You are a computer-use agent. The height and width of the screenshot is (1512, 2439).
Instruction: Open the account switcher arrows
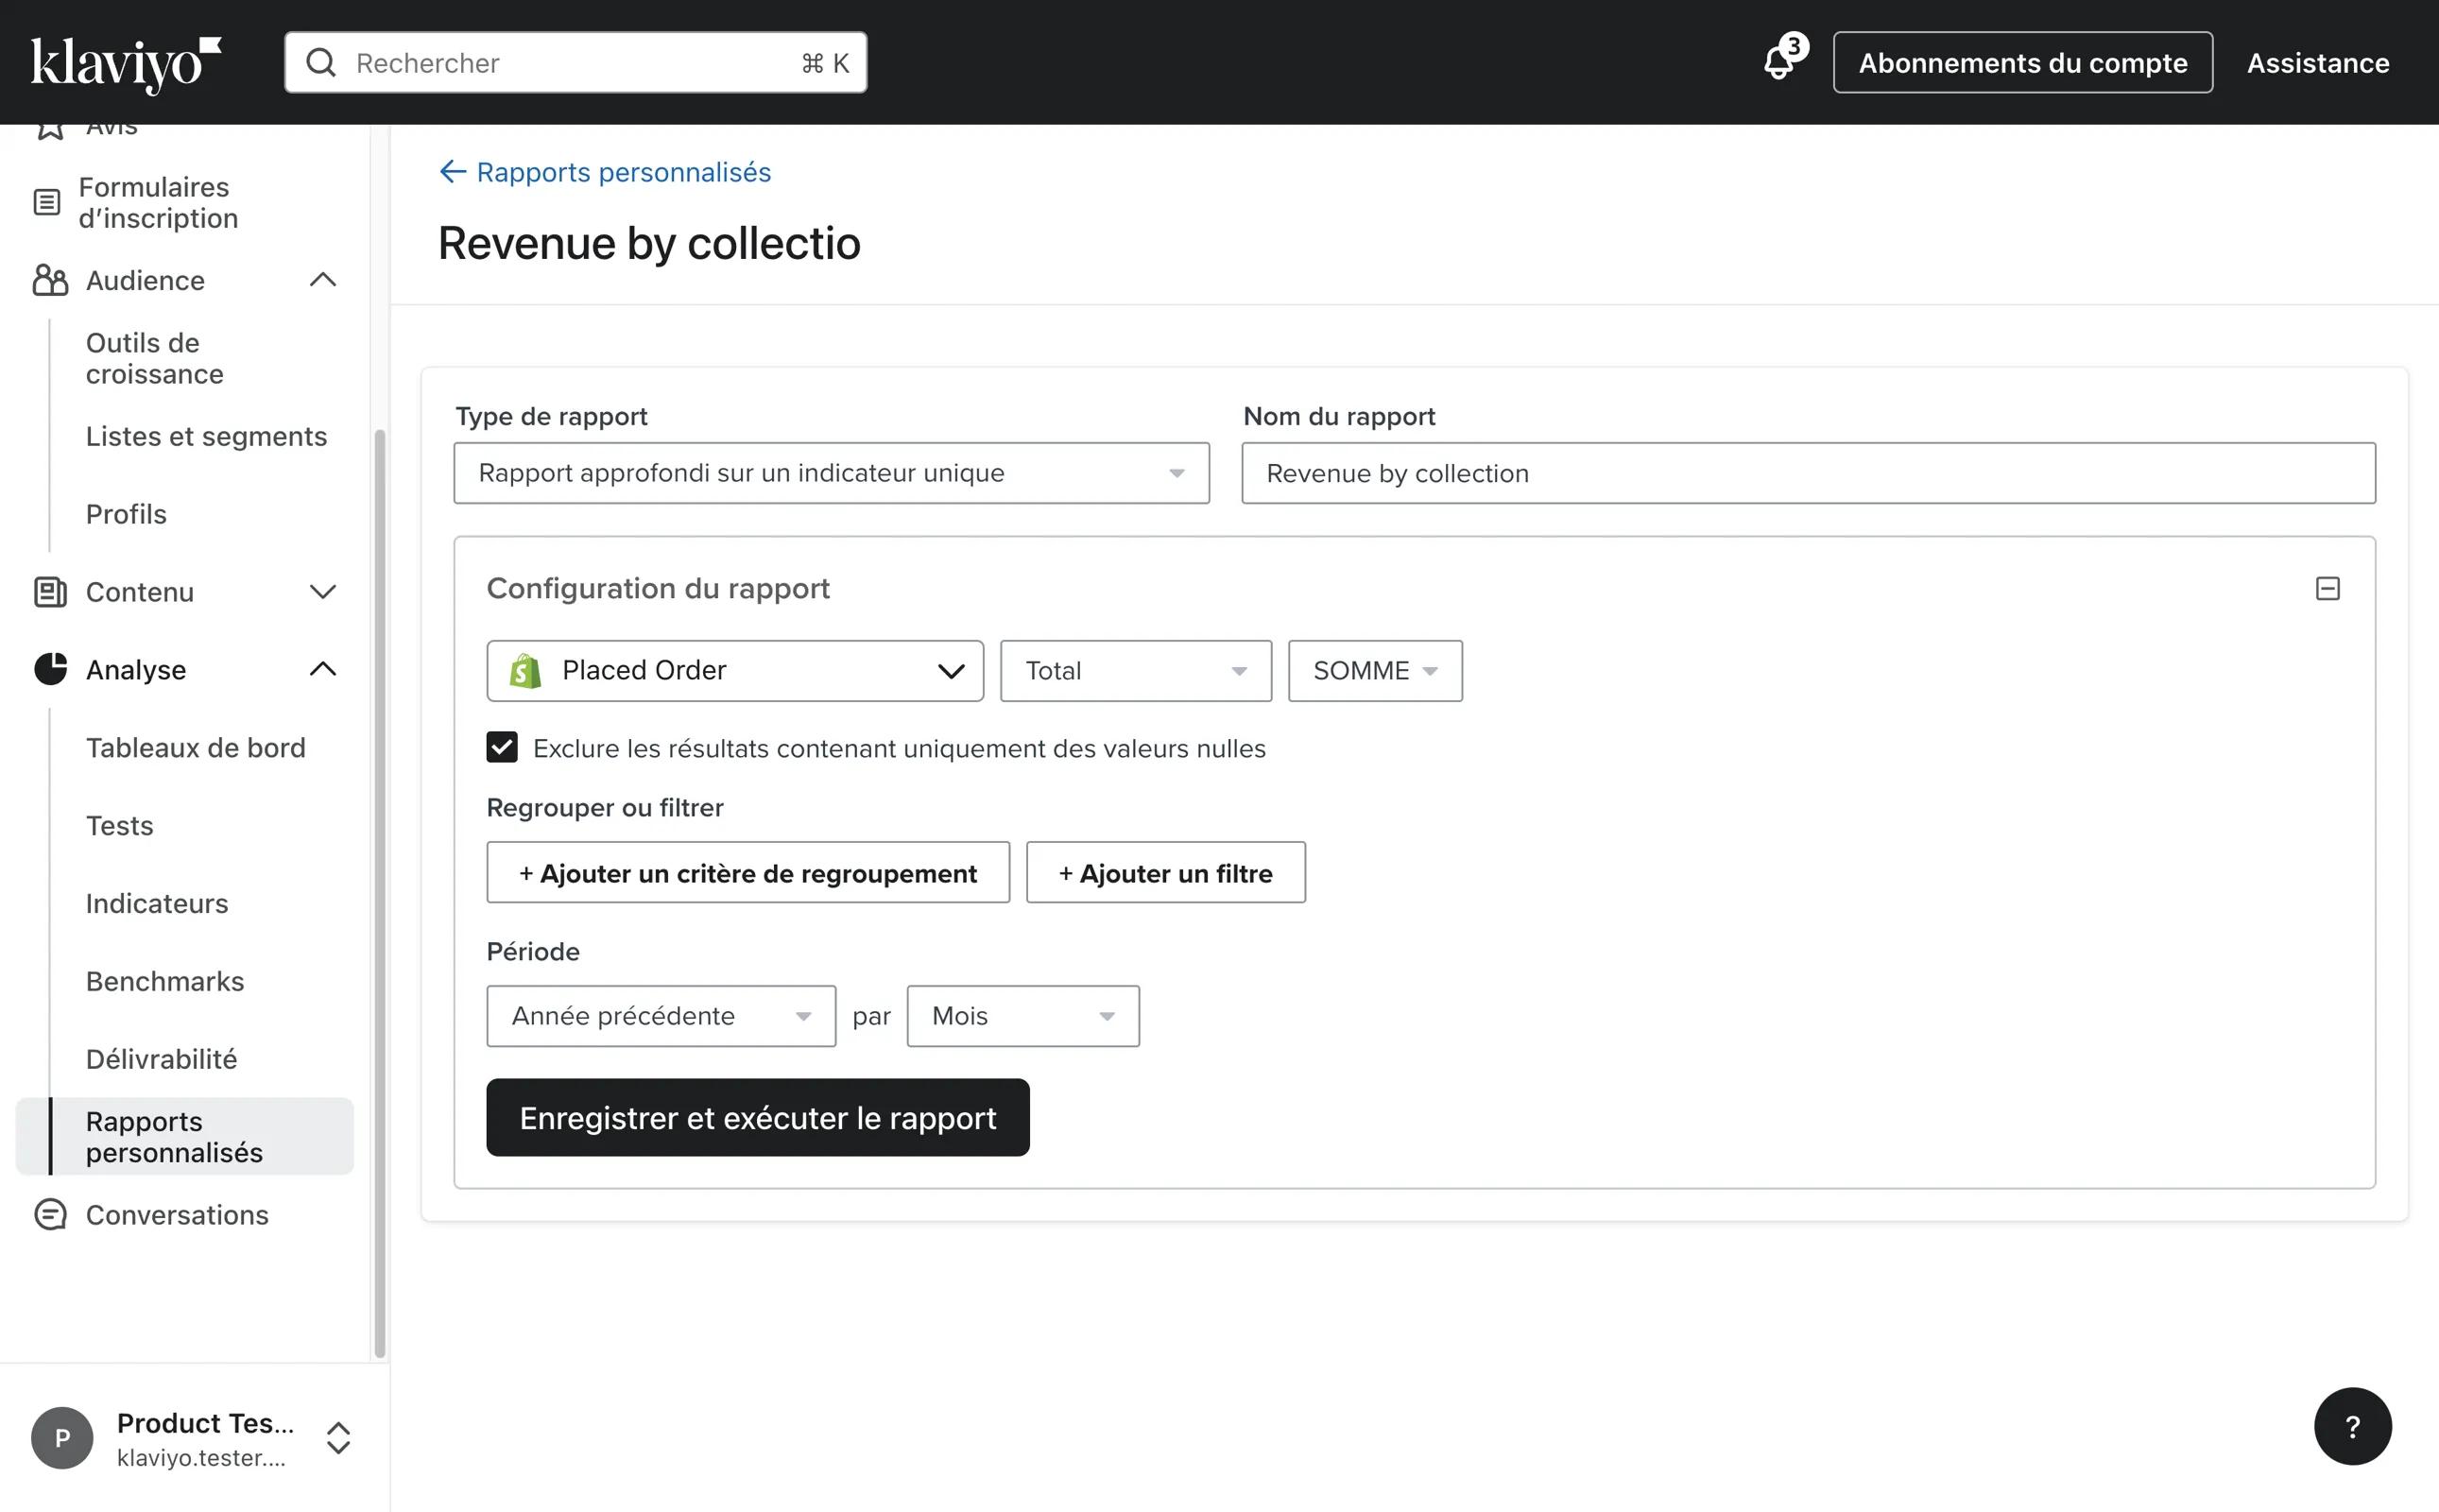coord(339,1438)
